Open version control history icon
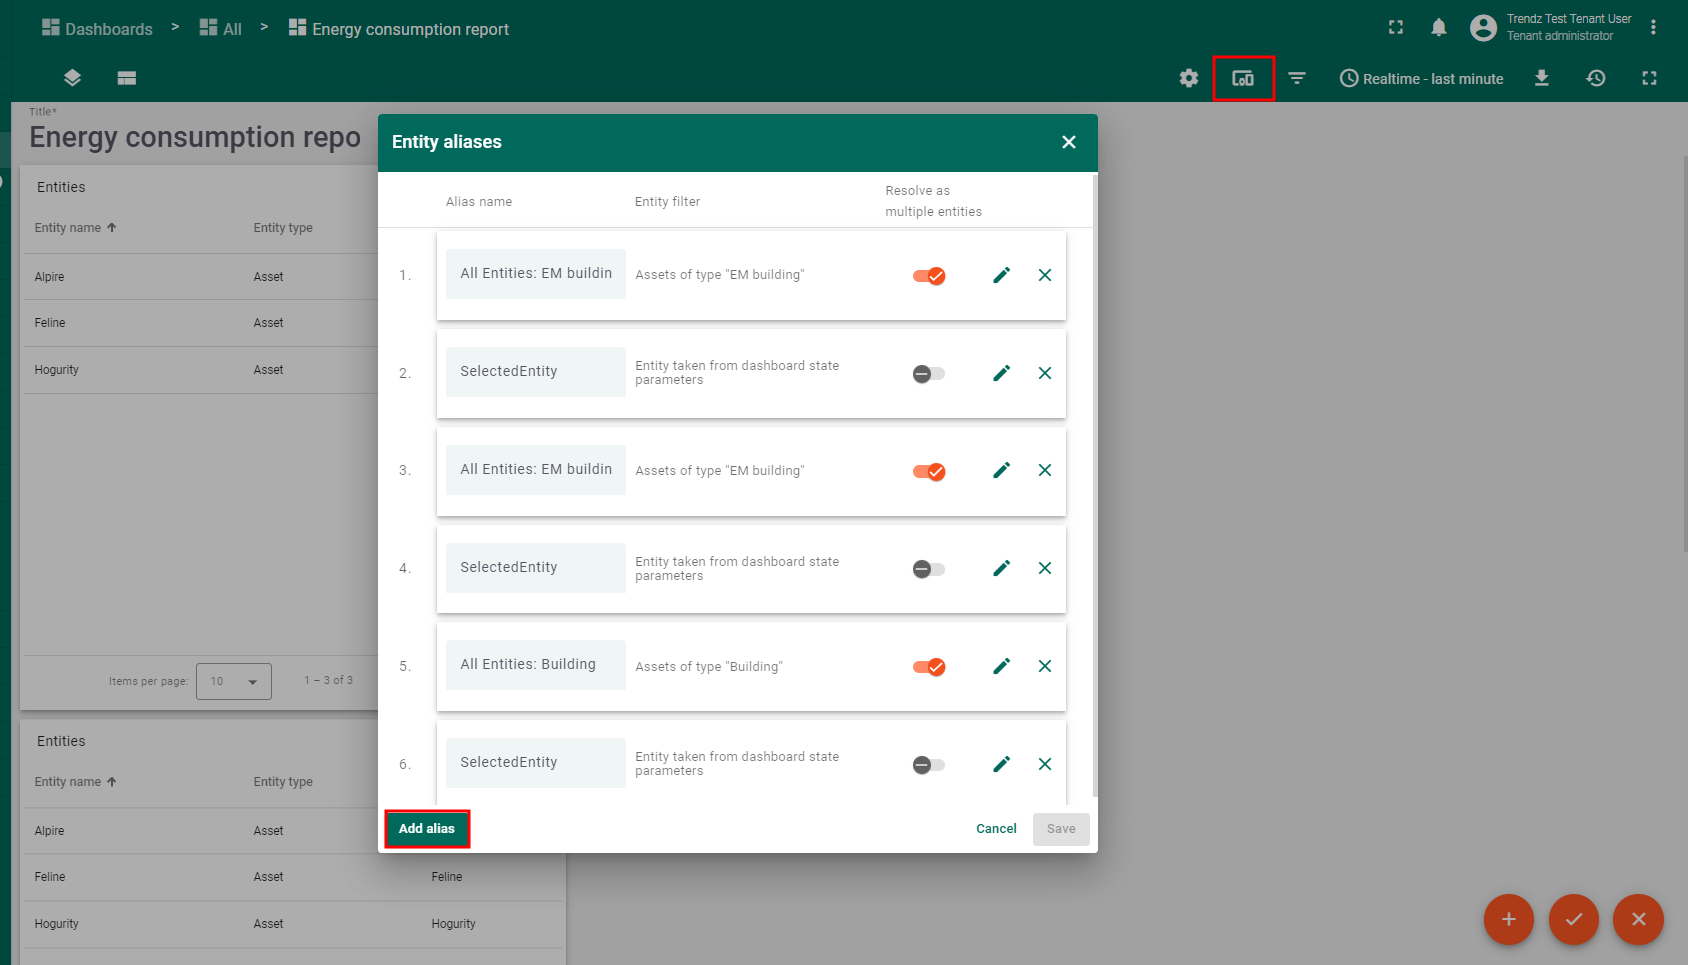The image size is (1688, 965). 1595,78
